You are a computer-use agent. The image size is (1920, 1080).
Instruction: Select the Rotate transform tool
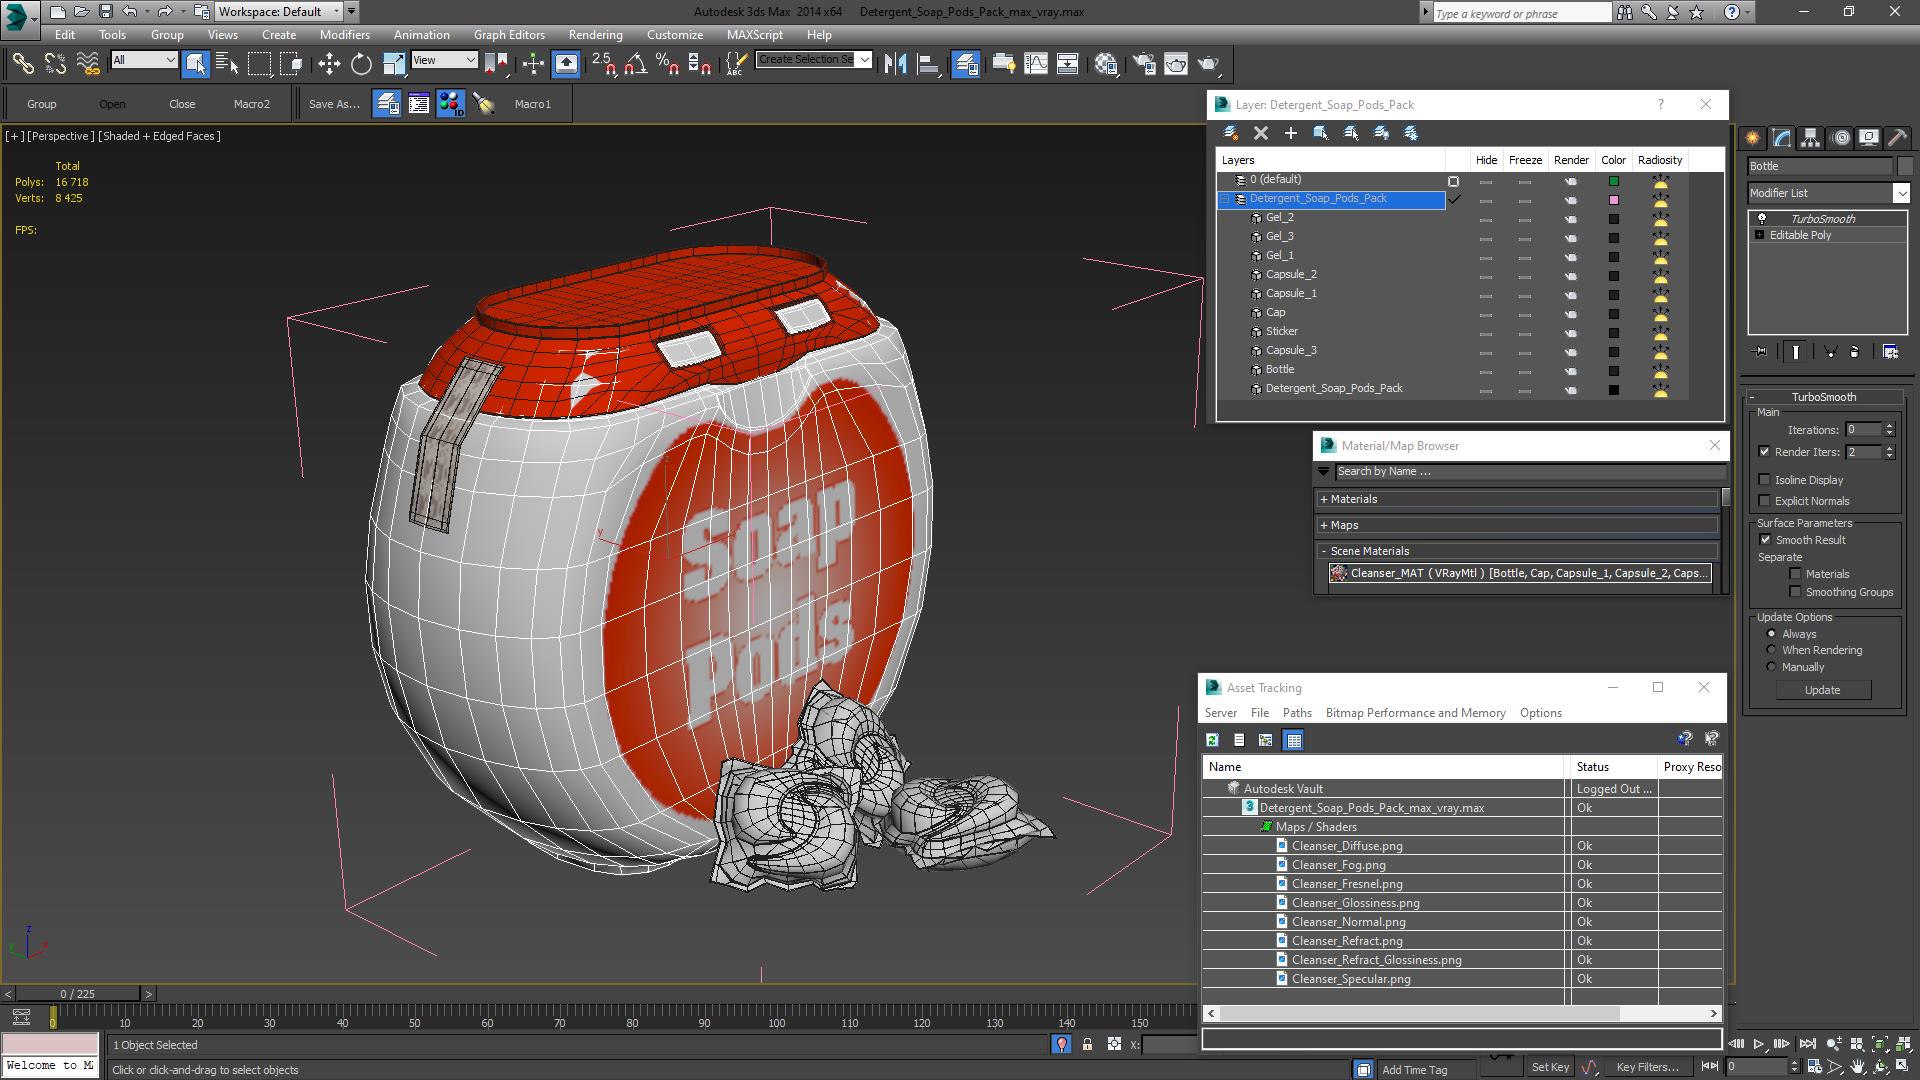pos(361,64)
